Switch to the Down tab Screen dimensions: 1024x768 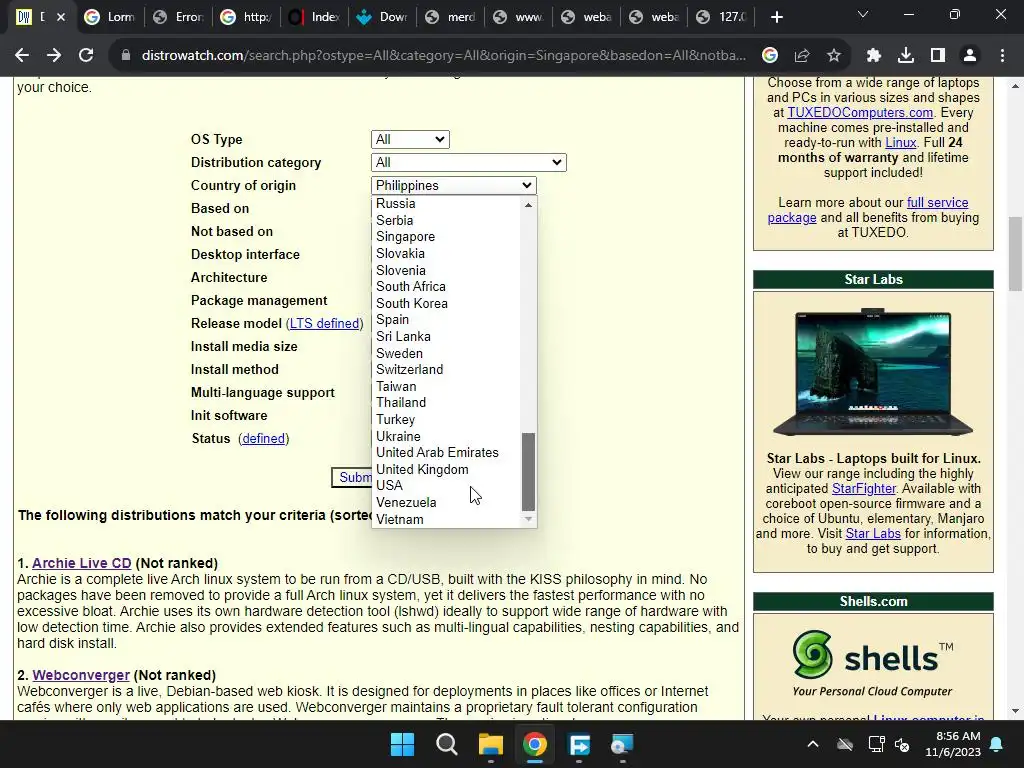pyautogui.click(x=381, y=17)
